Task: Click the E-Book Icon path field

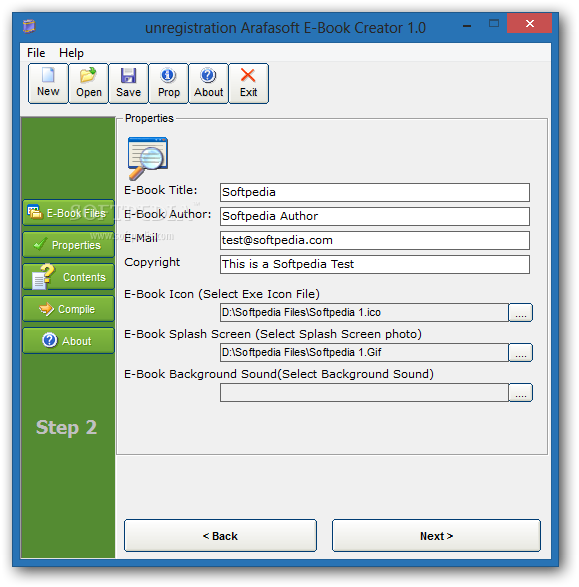Action: (x=364, y=312)
